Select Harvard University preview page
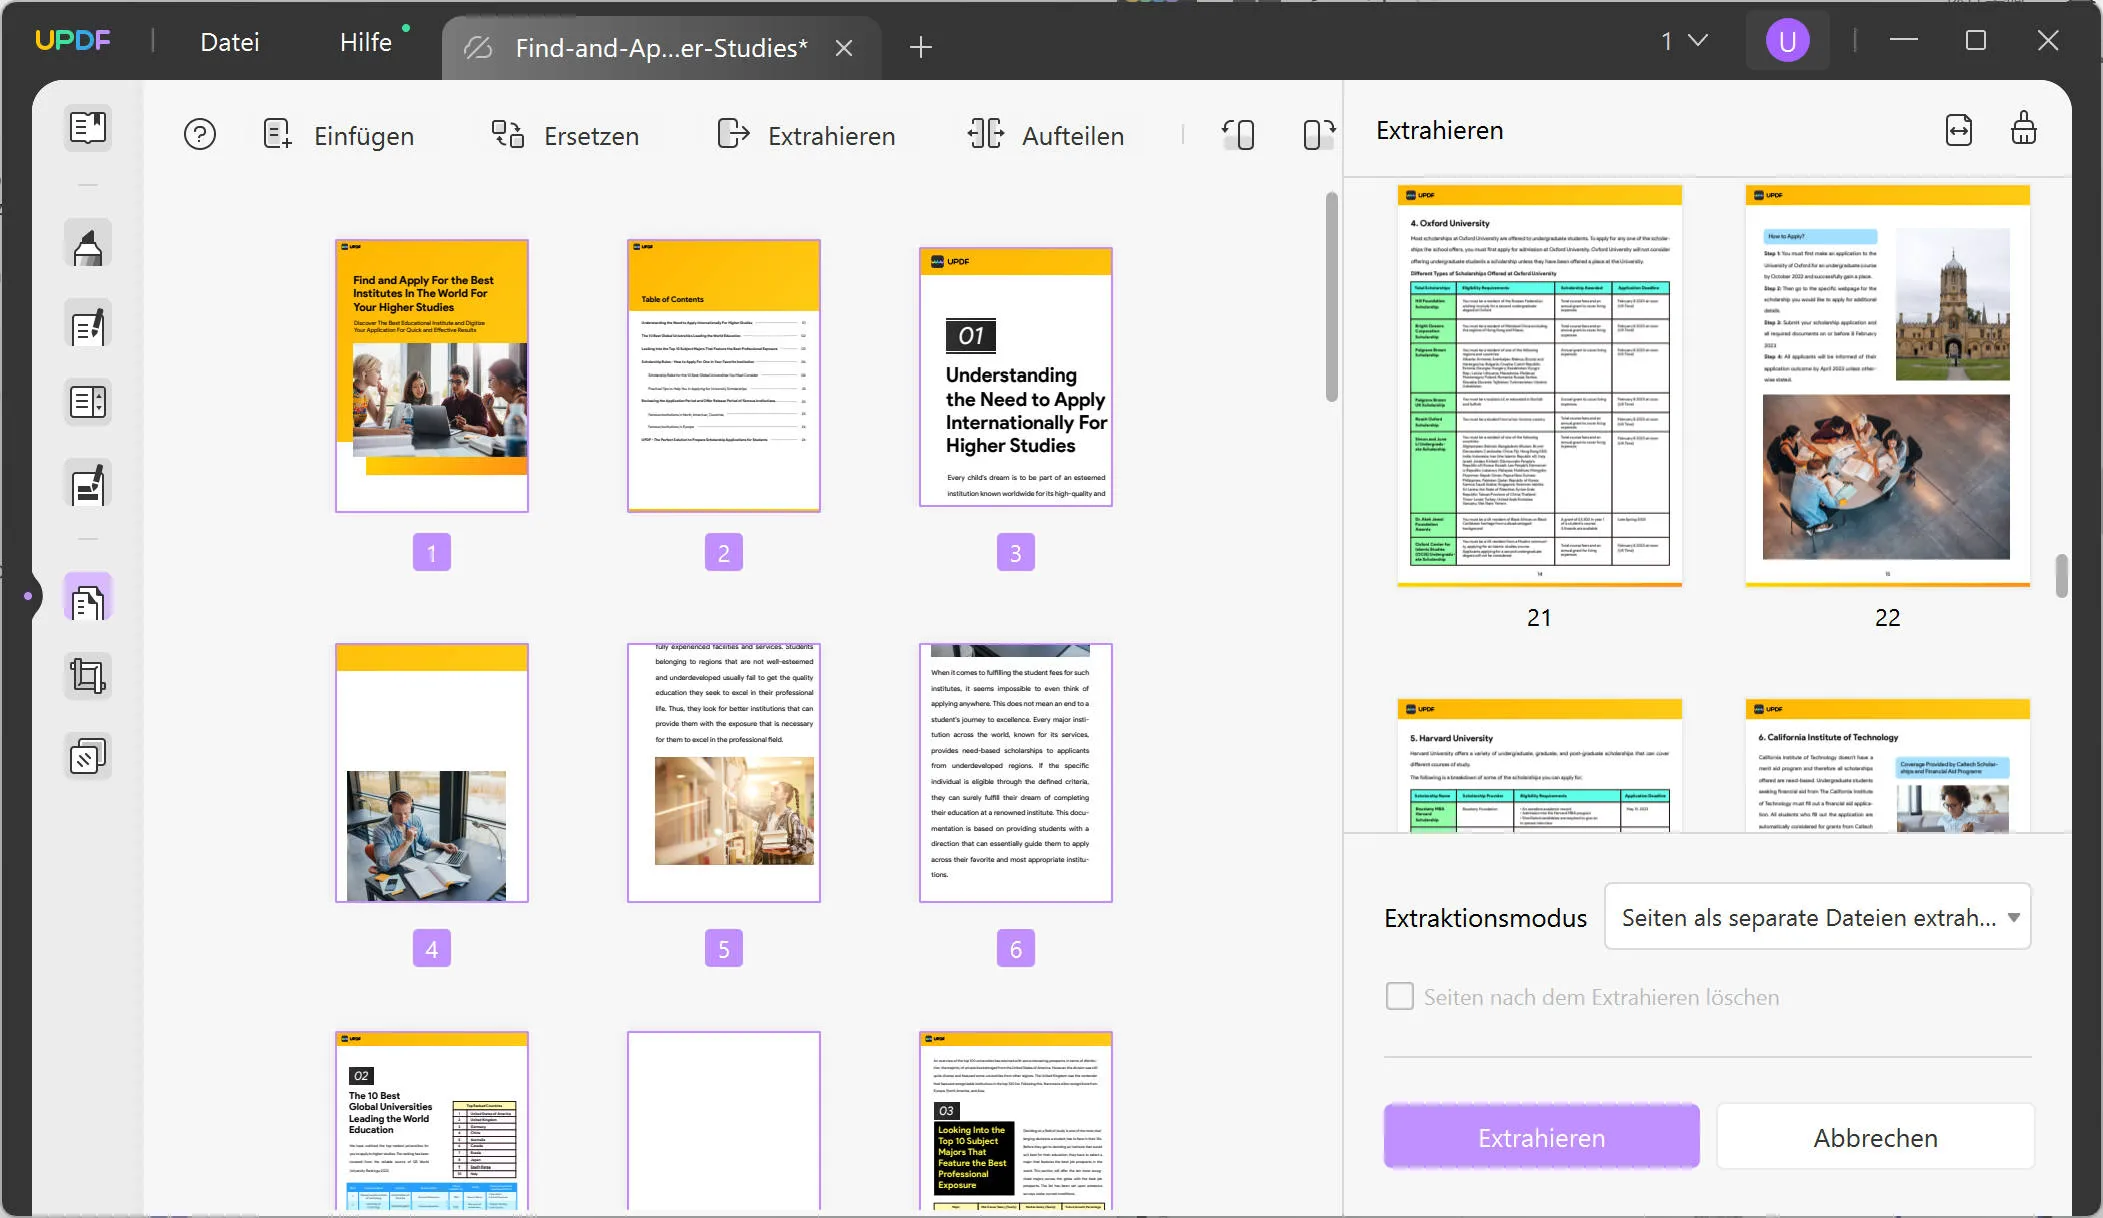2103x1218 pixels. pyautogui.click(x=1540, y=765)
